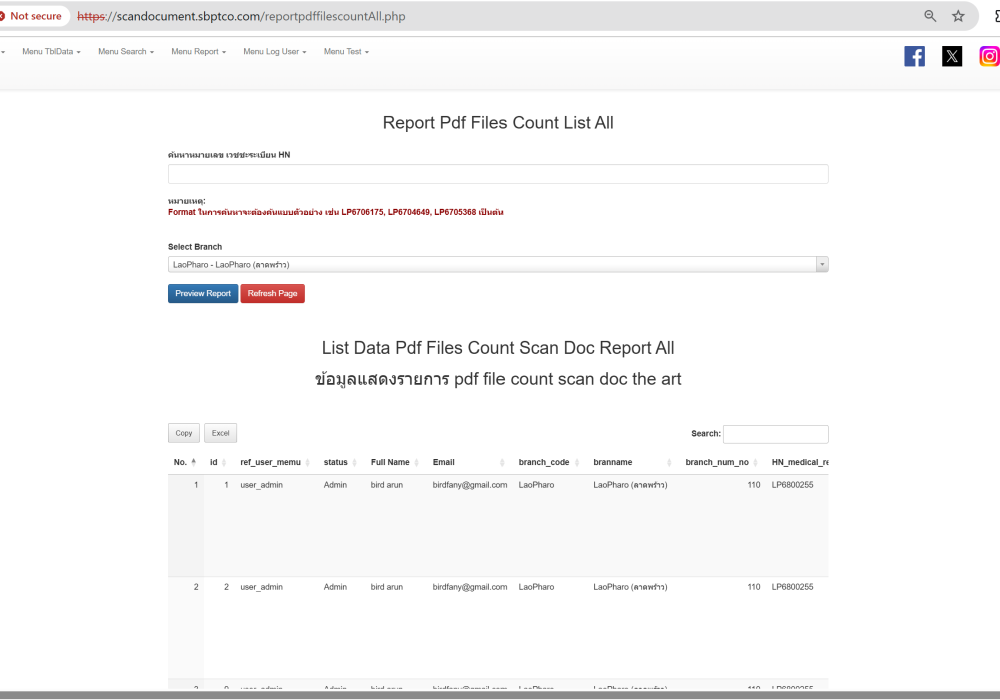Open the Instagram icon link
The width and height of the screenshot is (1000, 700).
(989, 57)
